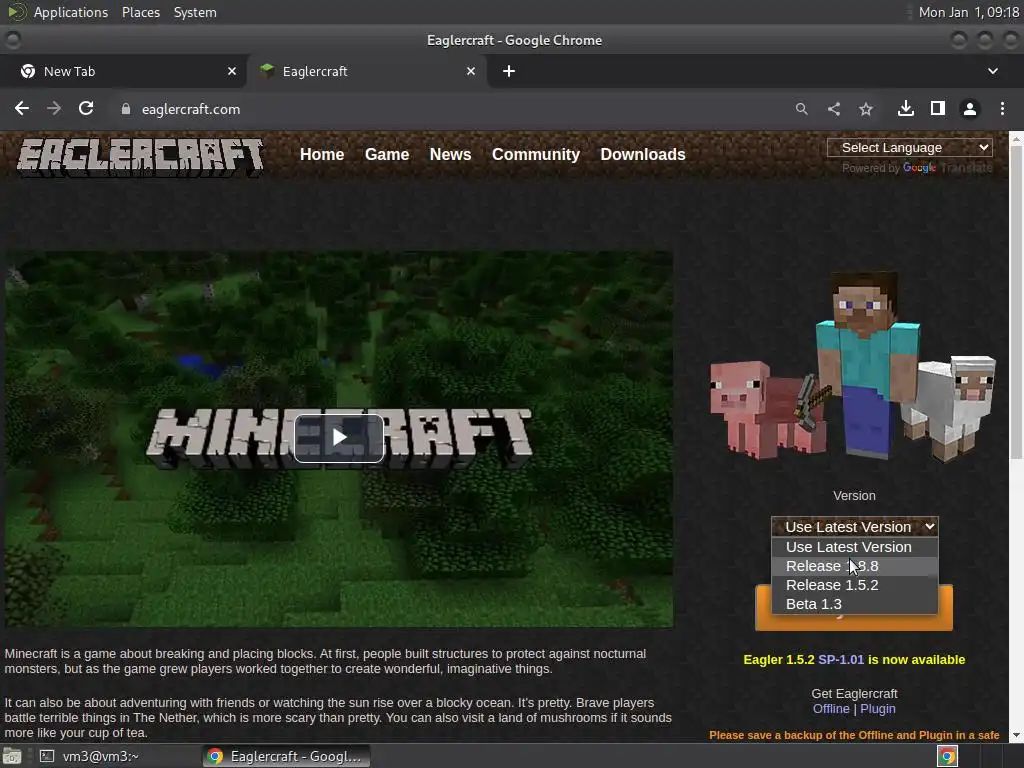
Task: Share this page via the share icon
Action: point(834,109)
